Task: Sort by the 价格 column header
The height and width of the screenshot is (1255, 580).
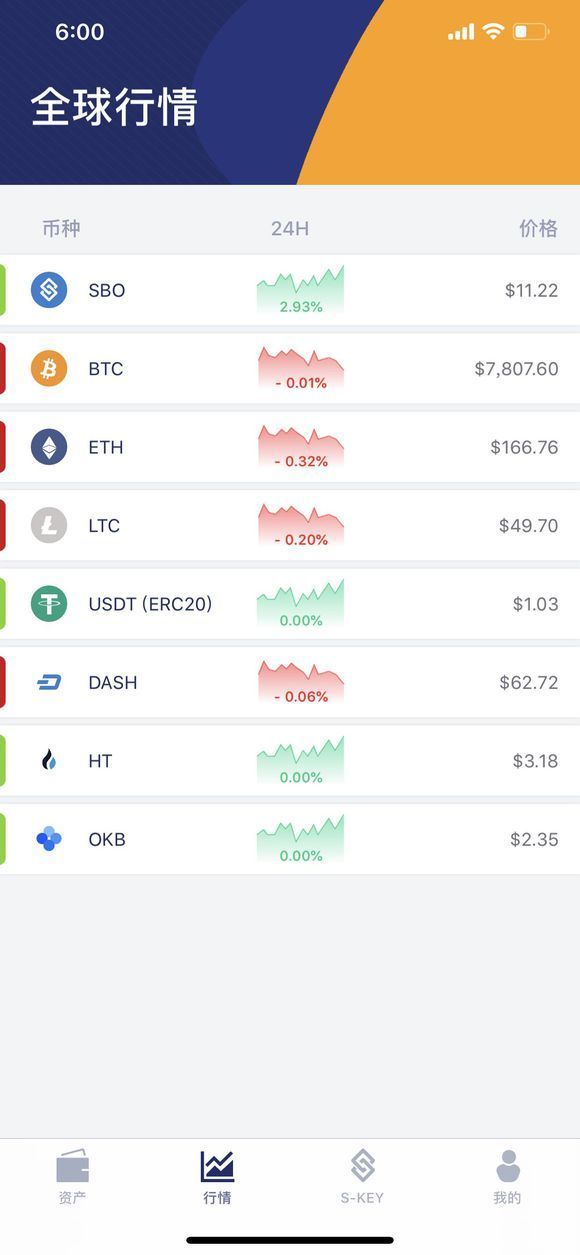Action: [538, 228]
